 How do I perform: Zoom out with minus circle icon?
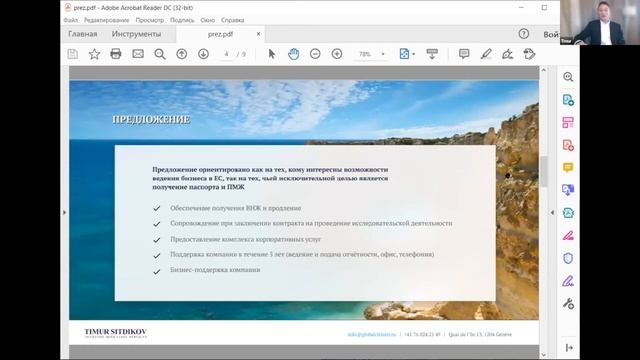coord(315,54)
